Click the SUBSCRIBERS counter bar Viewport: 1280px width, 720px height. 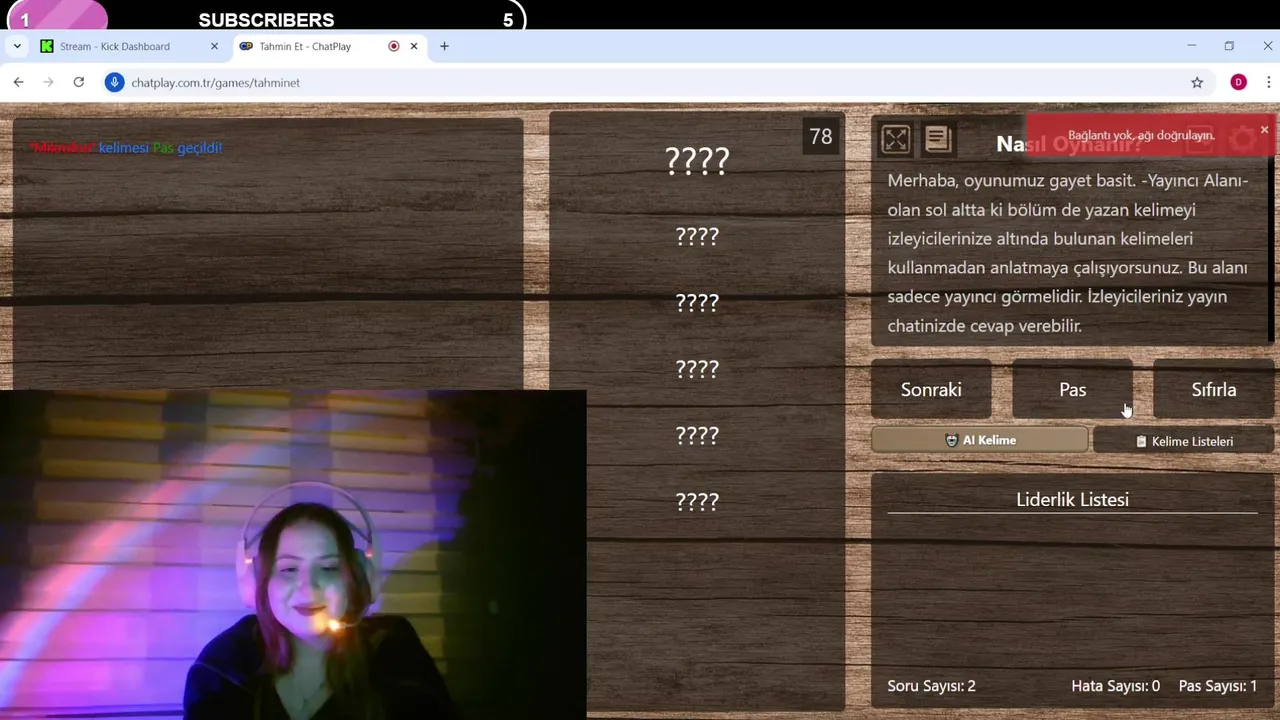click(x=266, y=15)
